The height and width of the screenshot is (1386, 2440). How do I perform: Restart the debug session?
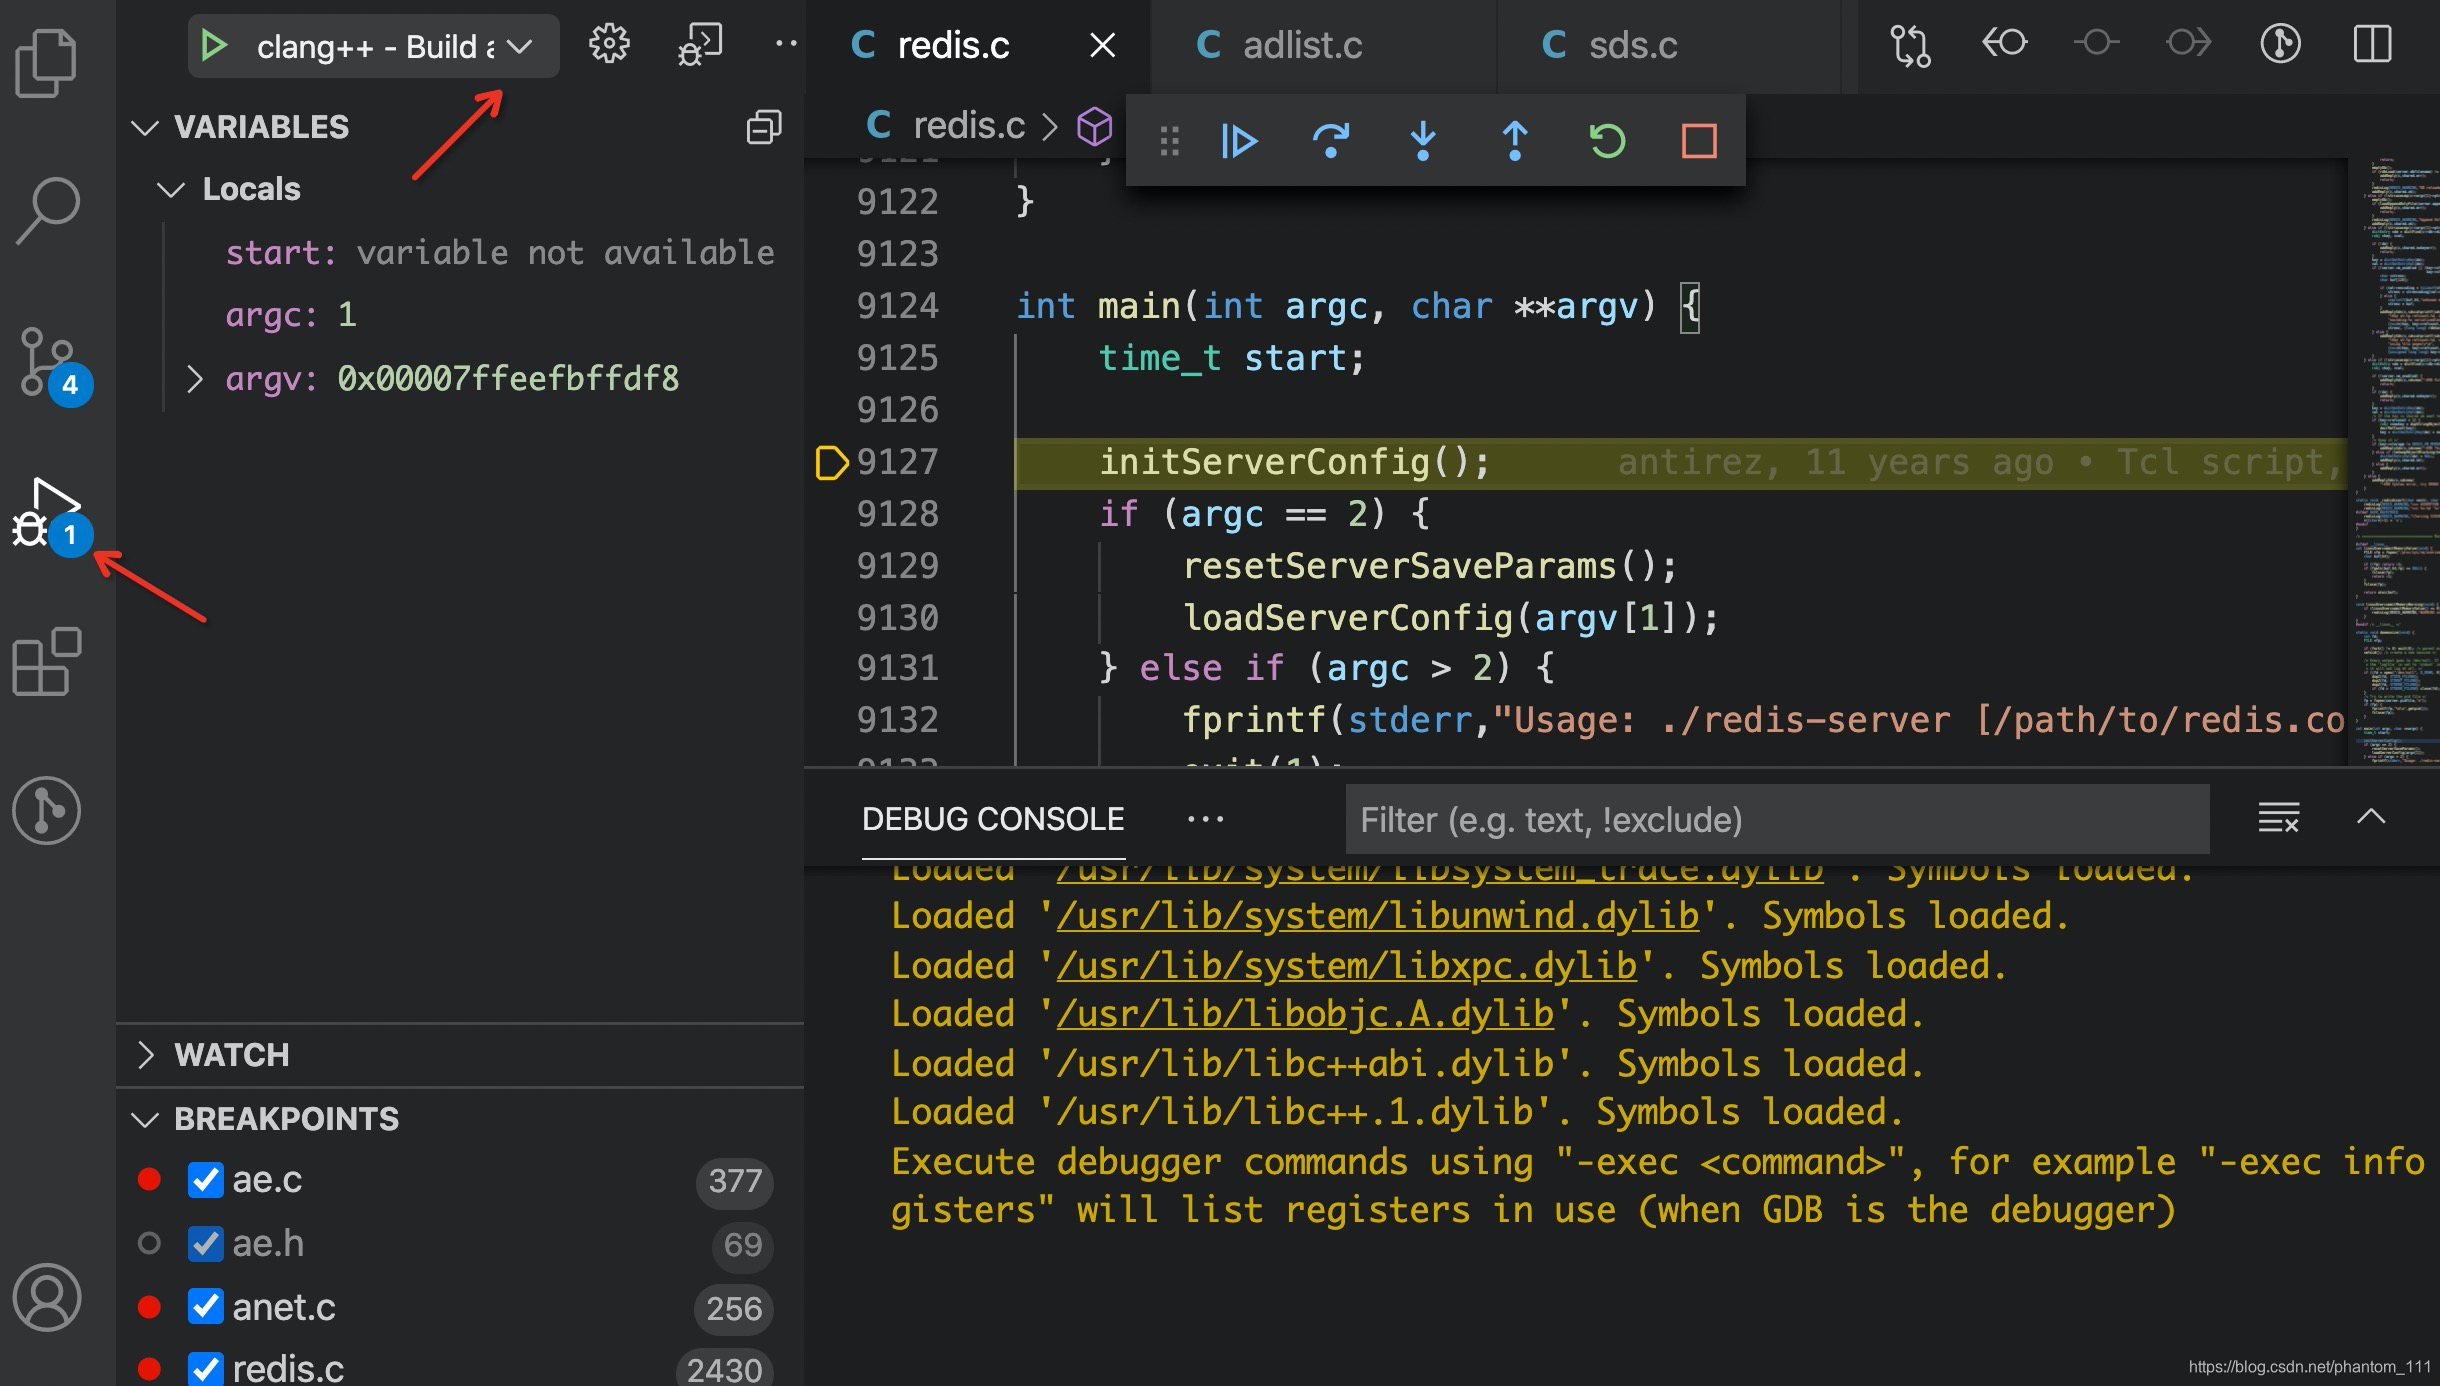tap(1607, 141)
